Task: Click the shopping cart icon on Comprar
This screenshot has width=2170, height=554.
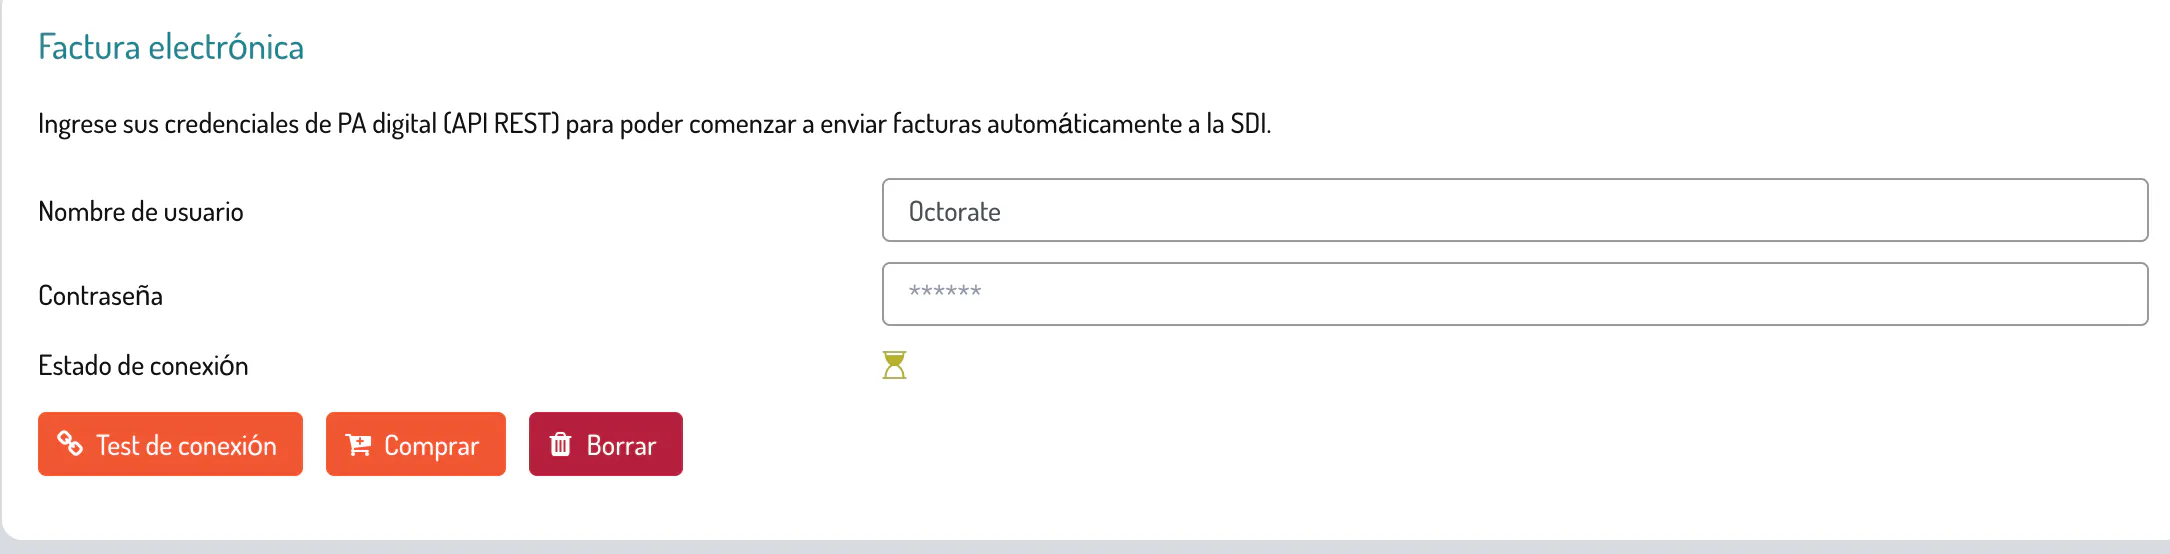Action: (358, 444)
